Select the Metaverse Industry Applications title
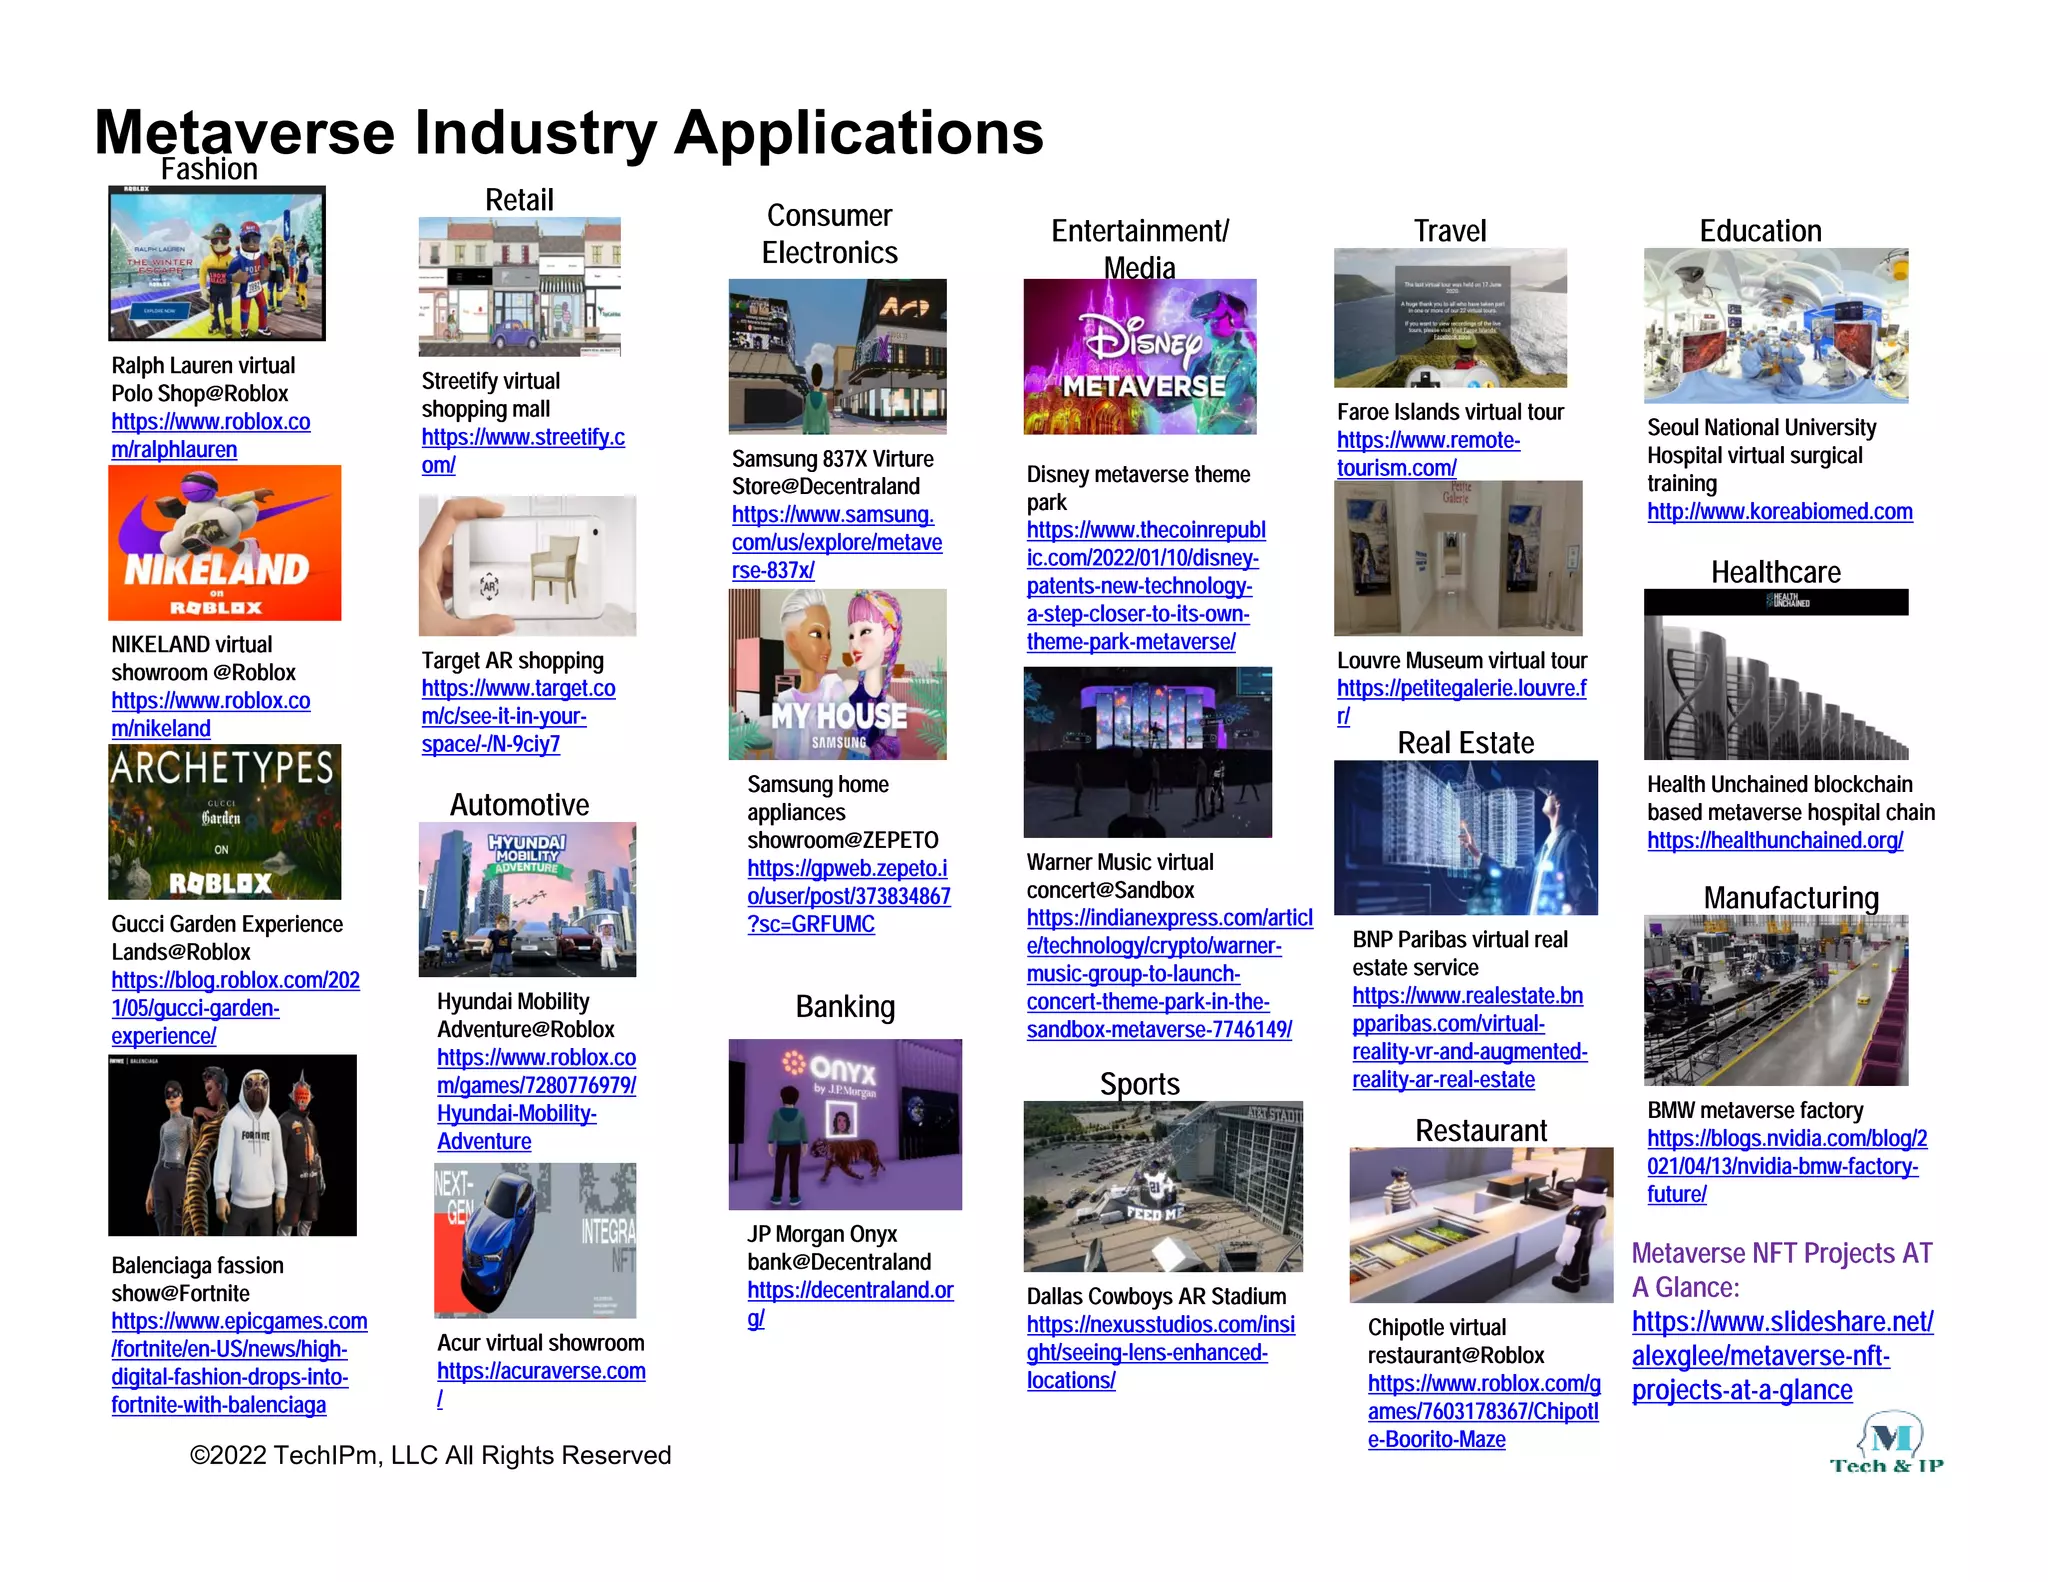Viewport: 2048px width, 1582px height. click(x=569, y=132)
